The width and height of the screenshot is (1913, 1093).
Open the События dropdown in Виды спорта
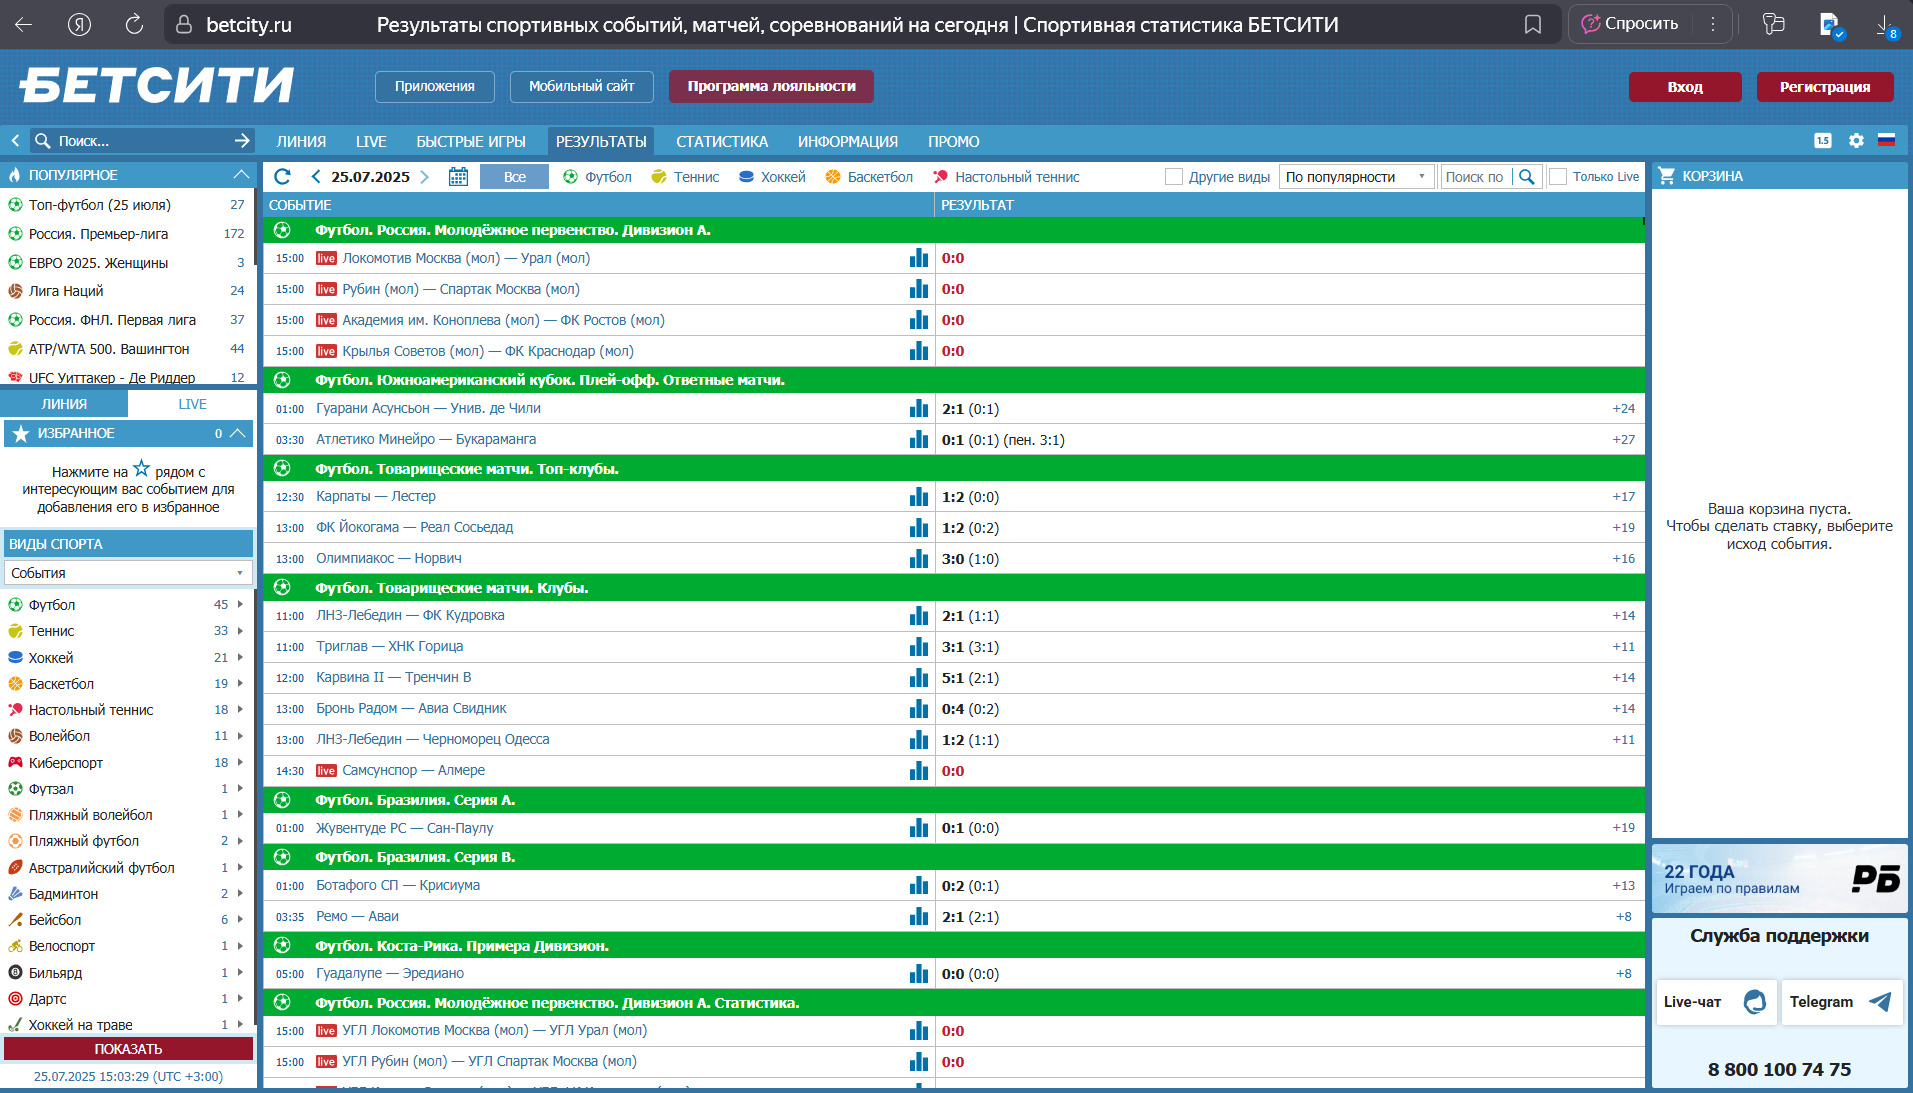tap(128, 573)
